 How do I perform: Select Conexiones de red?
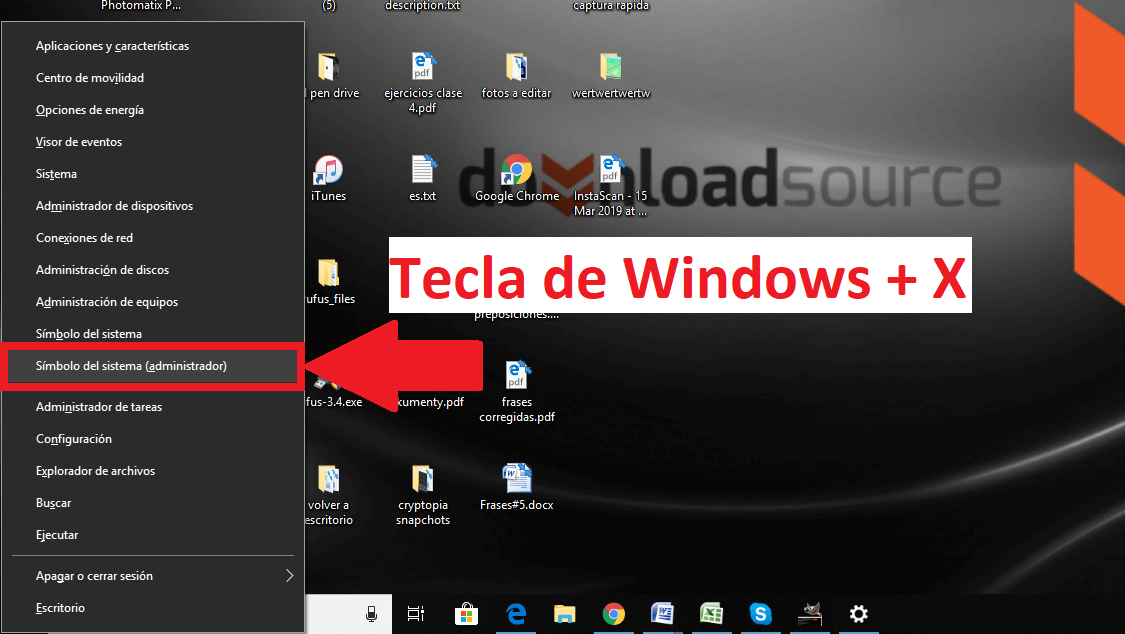click(x=153, y=237)
